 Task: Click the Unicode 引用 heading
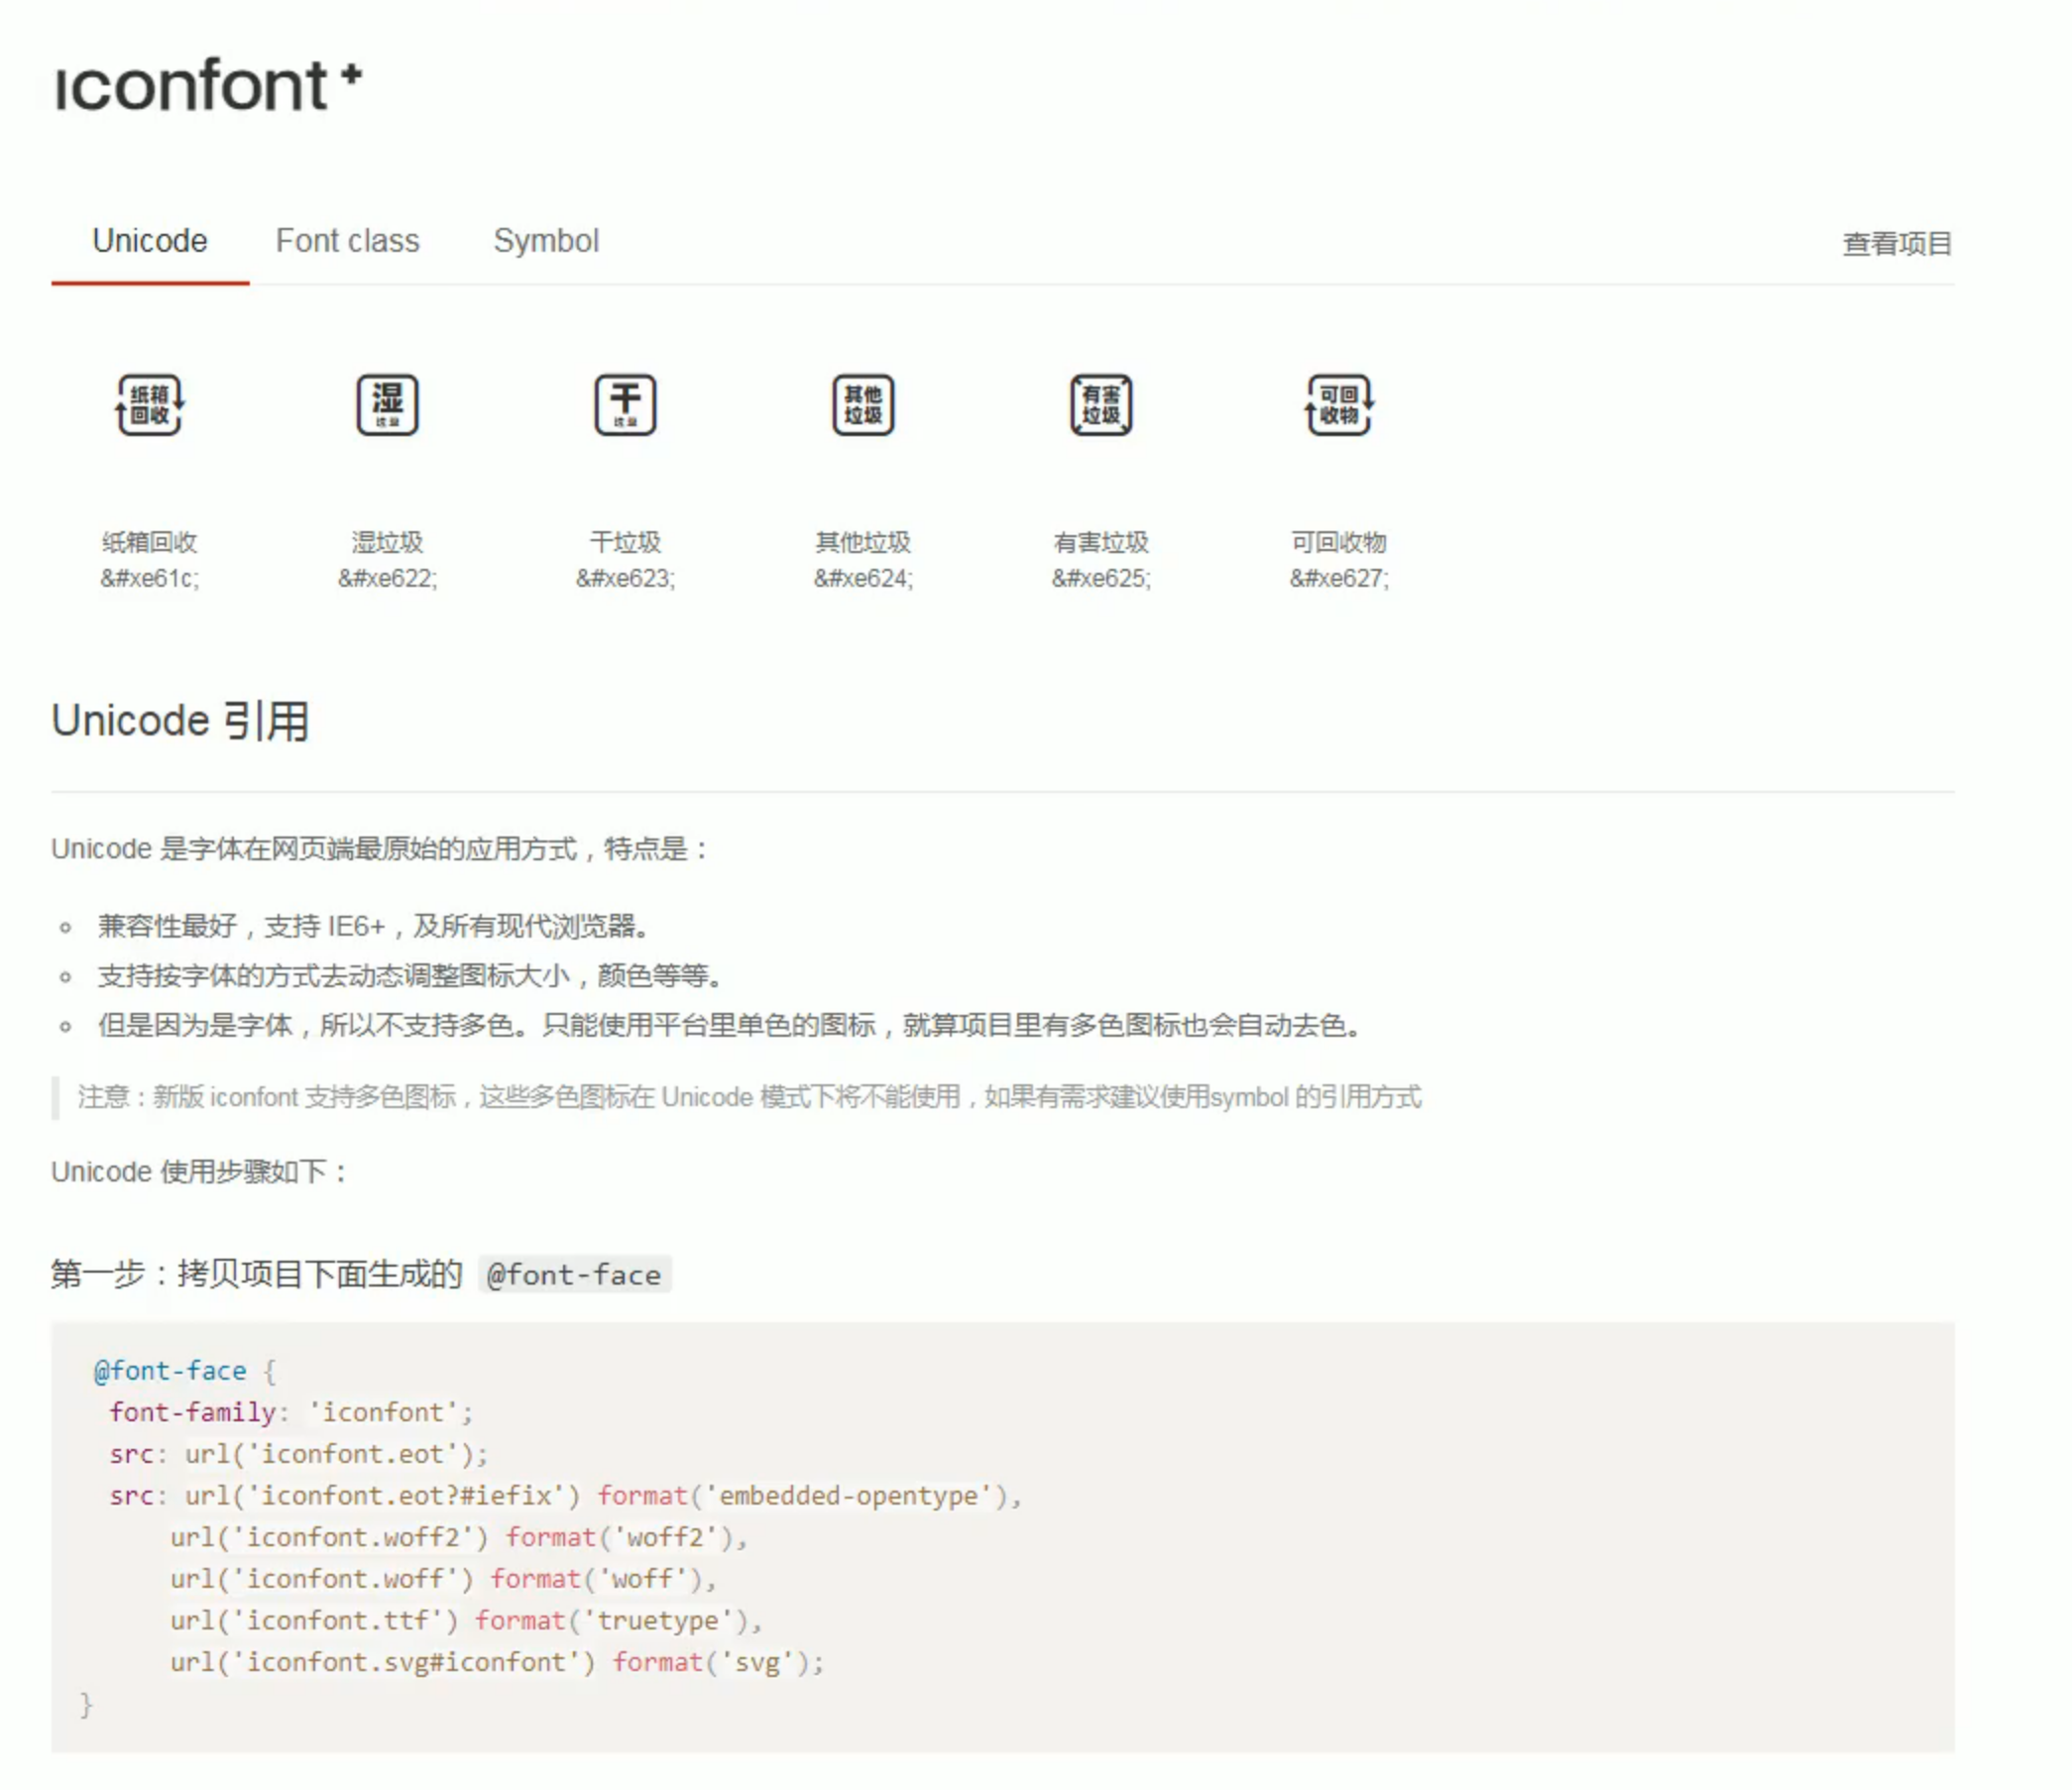click(180, 720)
